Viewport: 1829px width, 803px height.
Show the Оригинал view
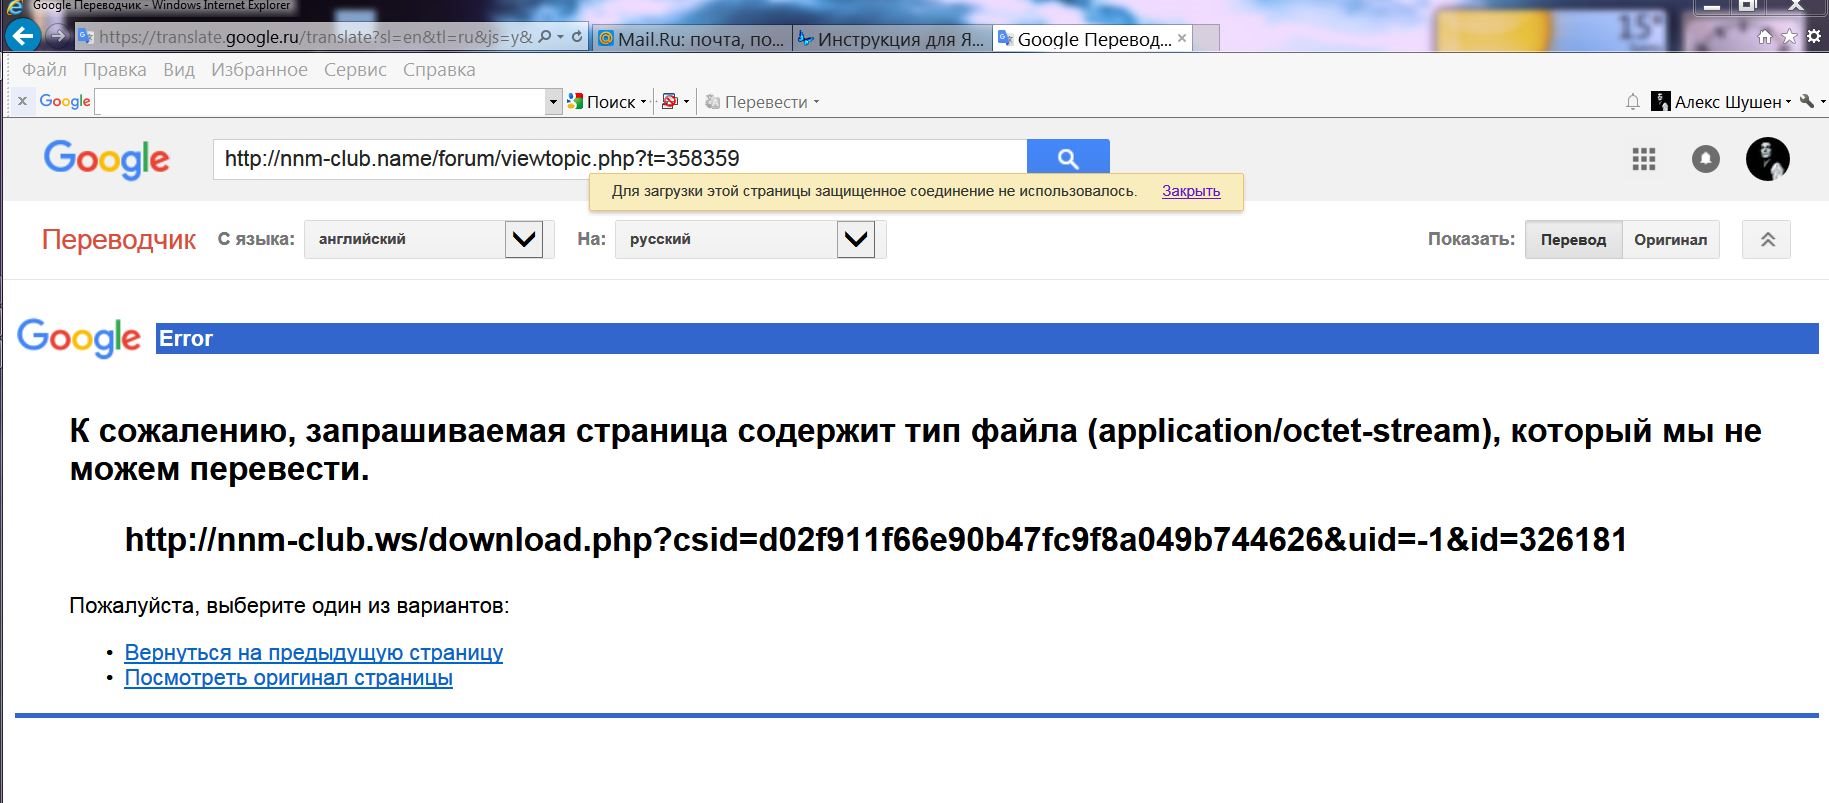click(x=1670, y=240)
